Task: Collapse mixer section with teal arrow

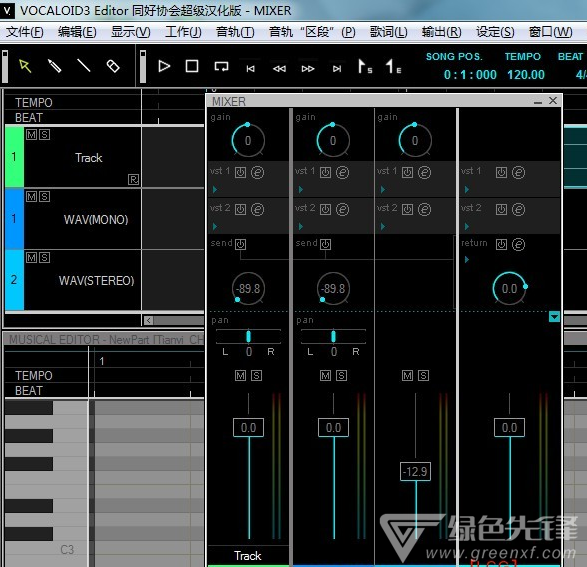Action: (x=554, y=317)
